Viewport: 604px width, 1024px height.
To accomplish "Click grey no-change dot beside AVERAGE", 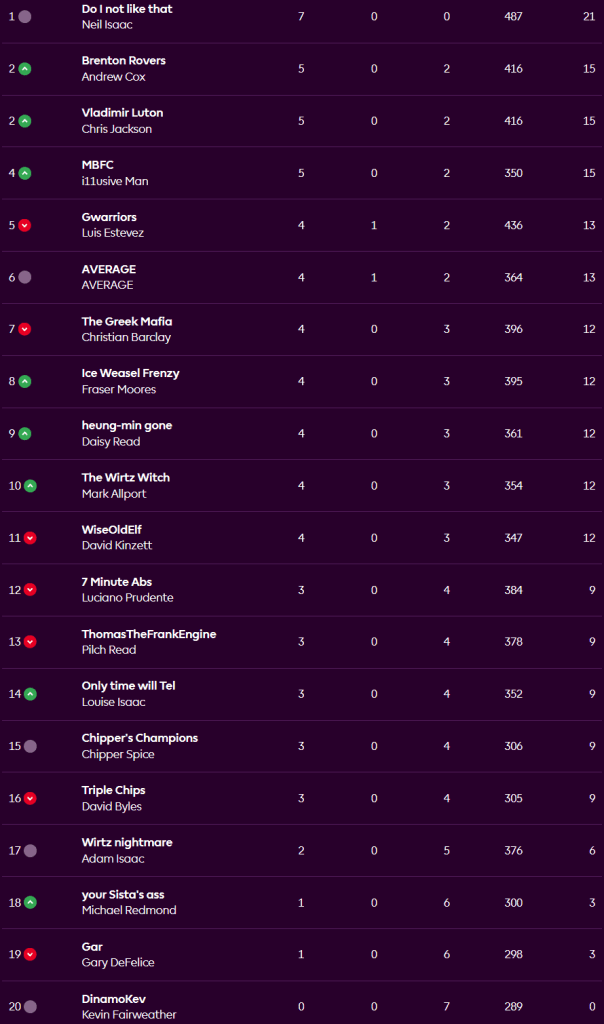I will pos(25,277).
